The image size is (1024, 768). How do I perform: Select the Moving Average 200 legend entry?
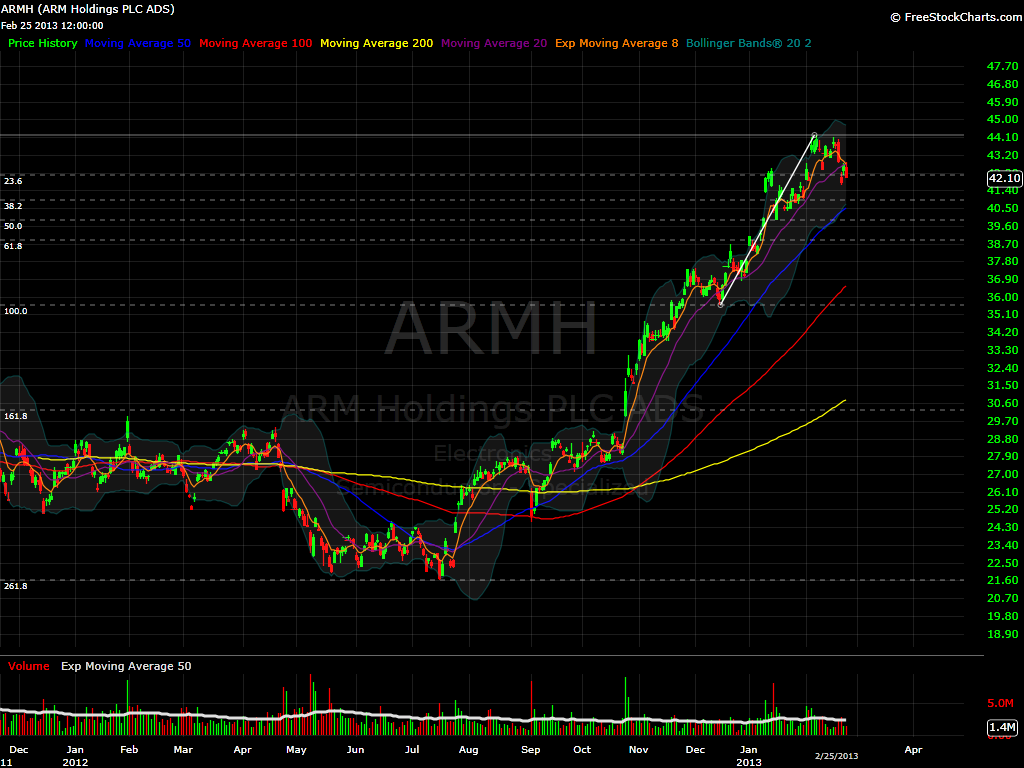pos(376,43)
